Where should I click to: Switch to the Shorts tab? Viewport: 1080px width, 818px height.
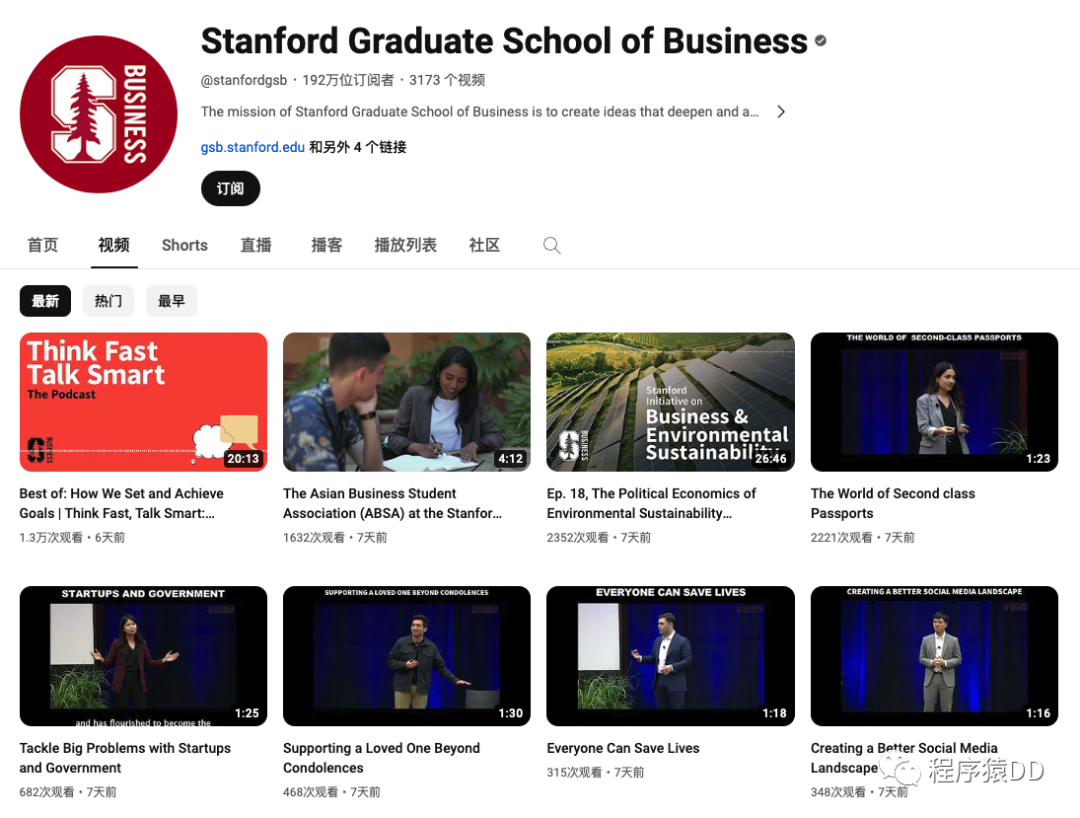tap(185, 245)
